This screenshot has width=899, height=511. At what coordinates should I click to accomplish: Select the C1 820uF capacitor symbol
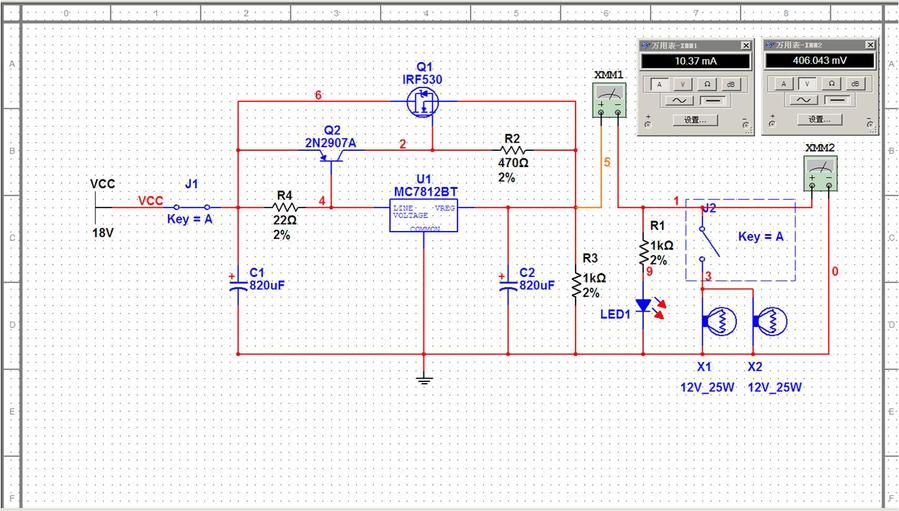click(238, 284)
